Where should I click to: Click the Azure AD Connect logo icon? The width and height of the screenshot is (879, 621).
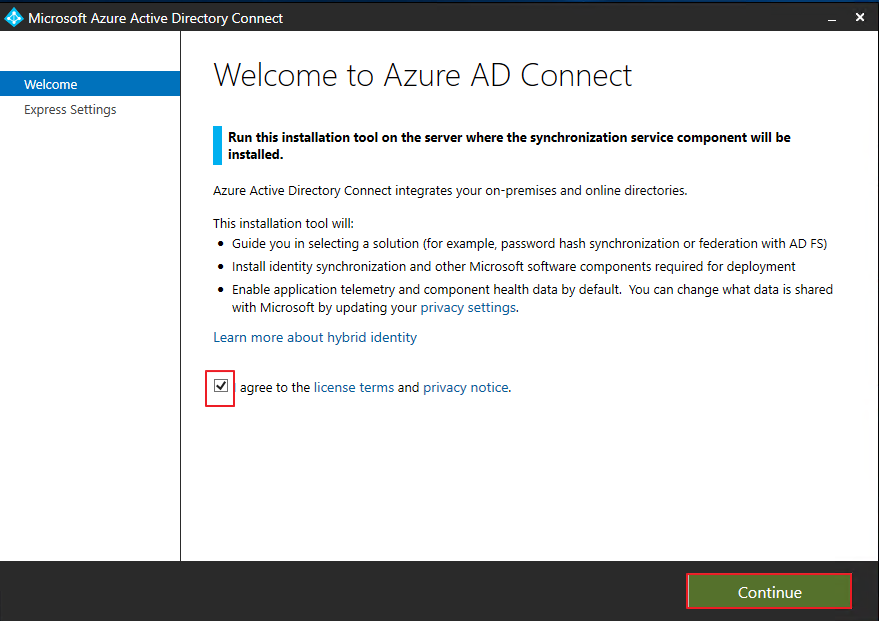point(13,18)
